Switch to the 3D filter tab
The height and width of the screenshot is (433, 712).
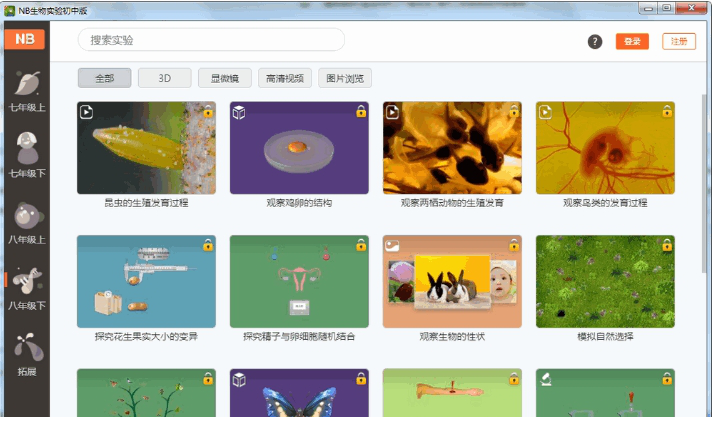coord(164,78)
